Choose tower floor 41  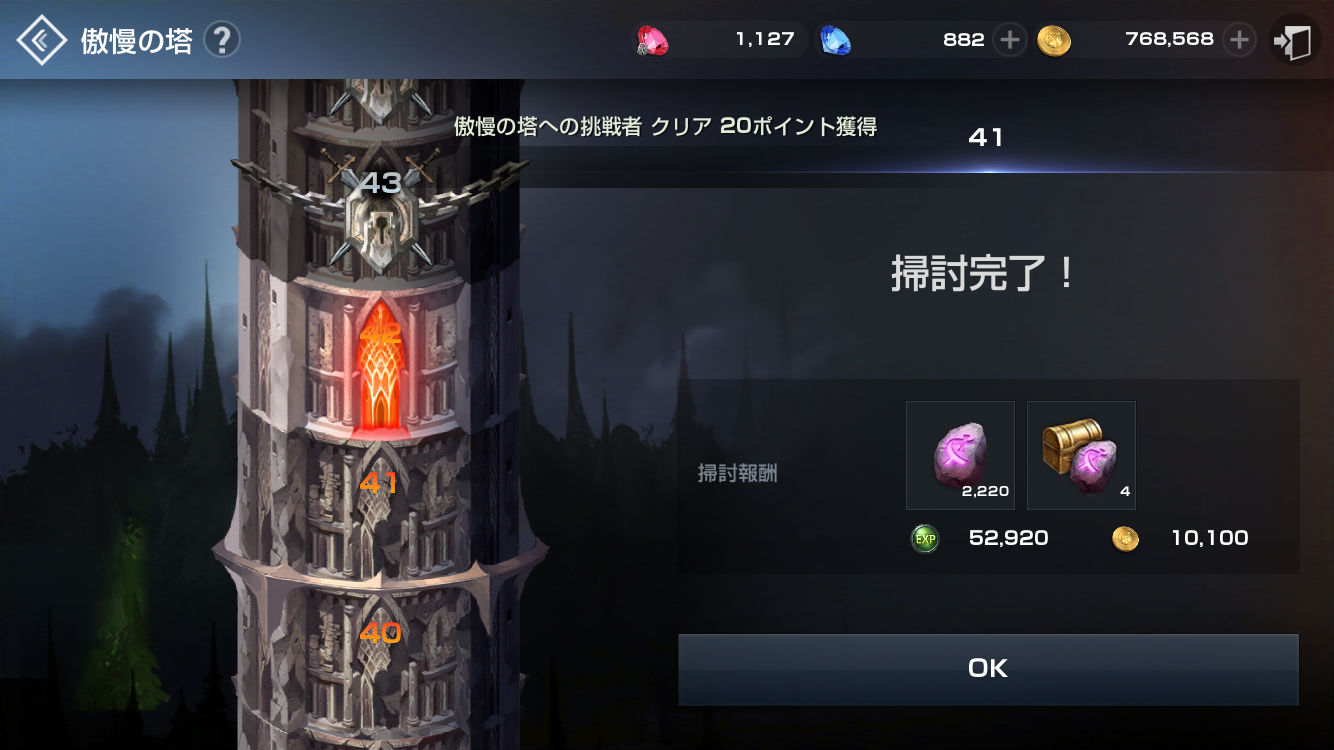[379, 484]
